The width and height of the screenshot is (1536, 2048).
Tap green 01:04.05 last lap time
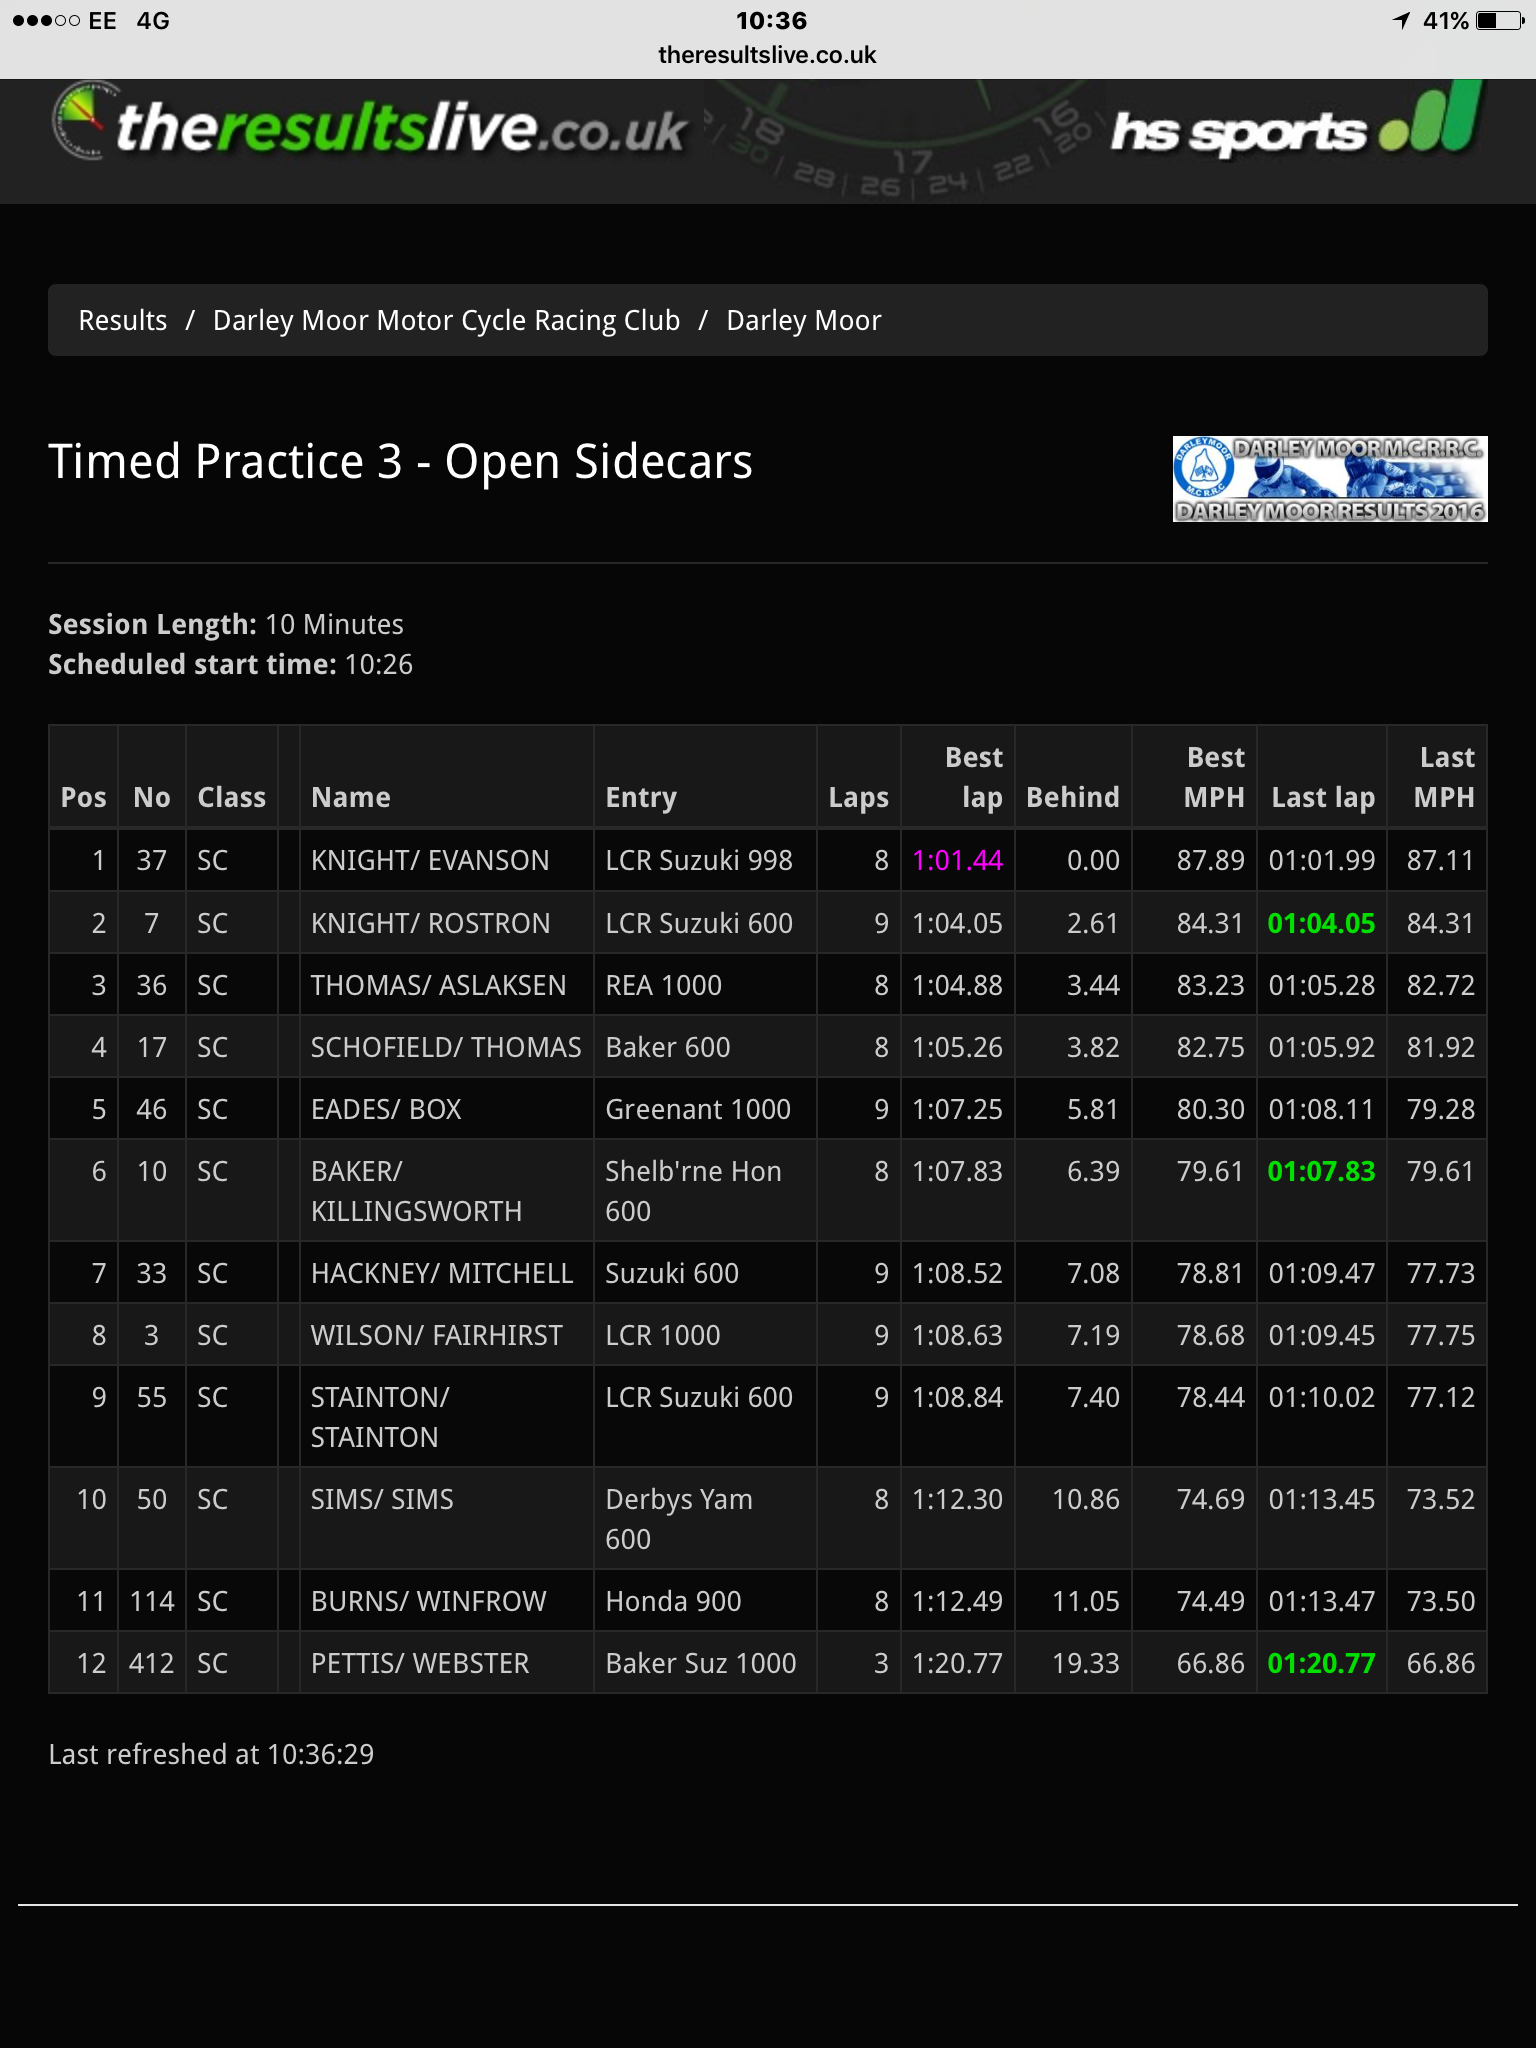coord(1321,923)
